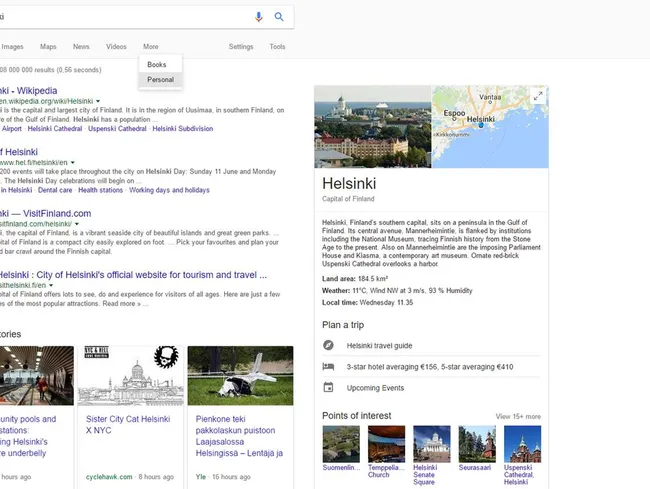Open the More search menu
Image resolution: width=650 pixels, height=489 pixels.
pos(150,46)
